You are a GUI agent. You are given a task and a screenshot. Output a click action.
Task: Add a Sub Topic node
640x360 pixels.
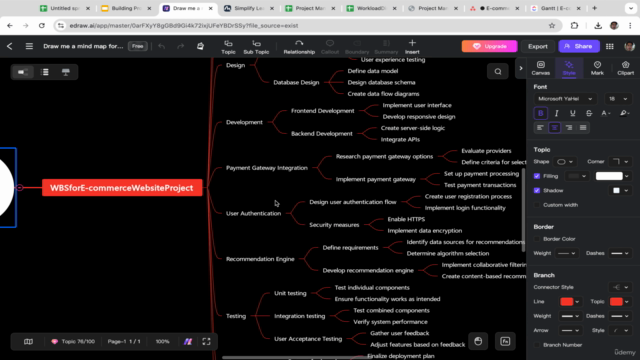click(x=256, y=47)
